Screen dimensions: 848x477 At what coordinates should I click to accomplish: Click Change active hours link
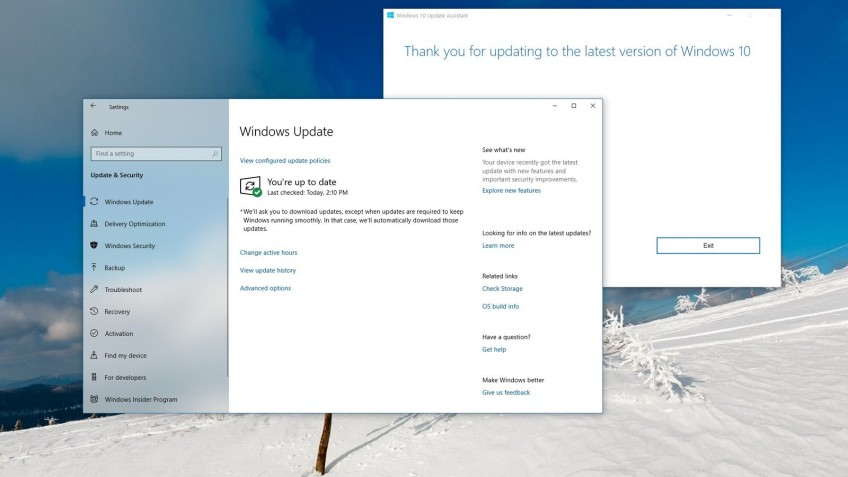click(268, 253)
